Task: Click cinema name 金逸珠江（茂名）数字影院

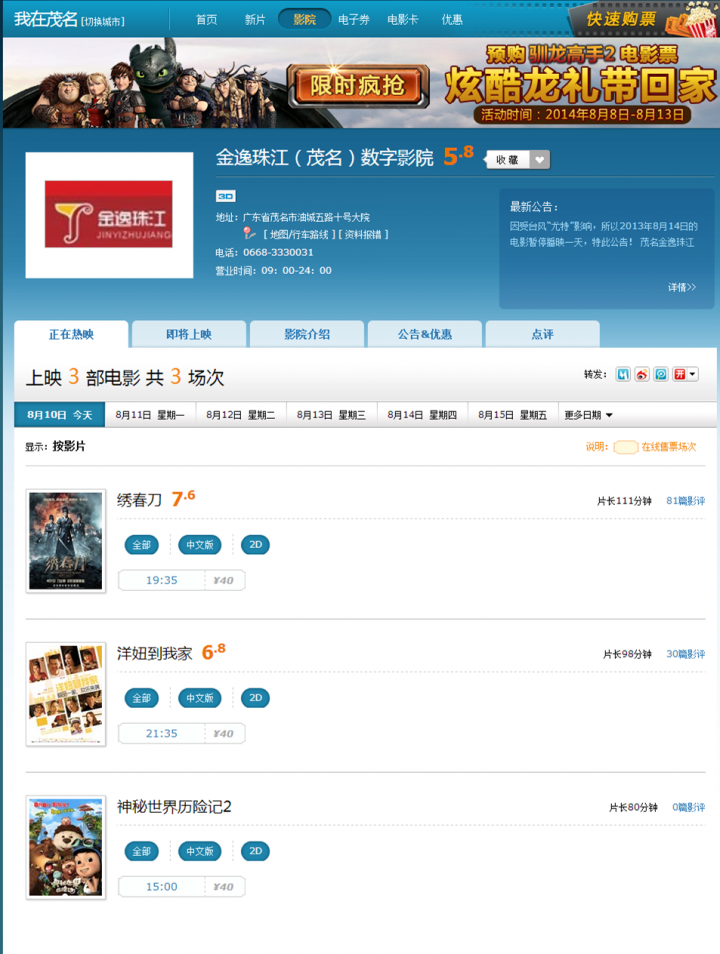Action: tap(324, 158)
